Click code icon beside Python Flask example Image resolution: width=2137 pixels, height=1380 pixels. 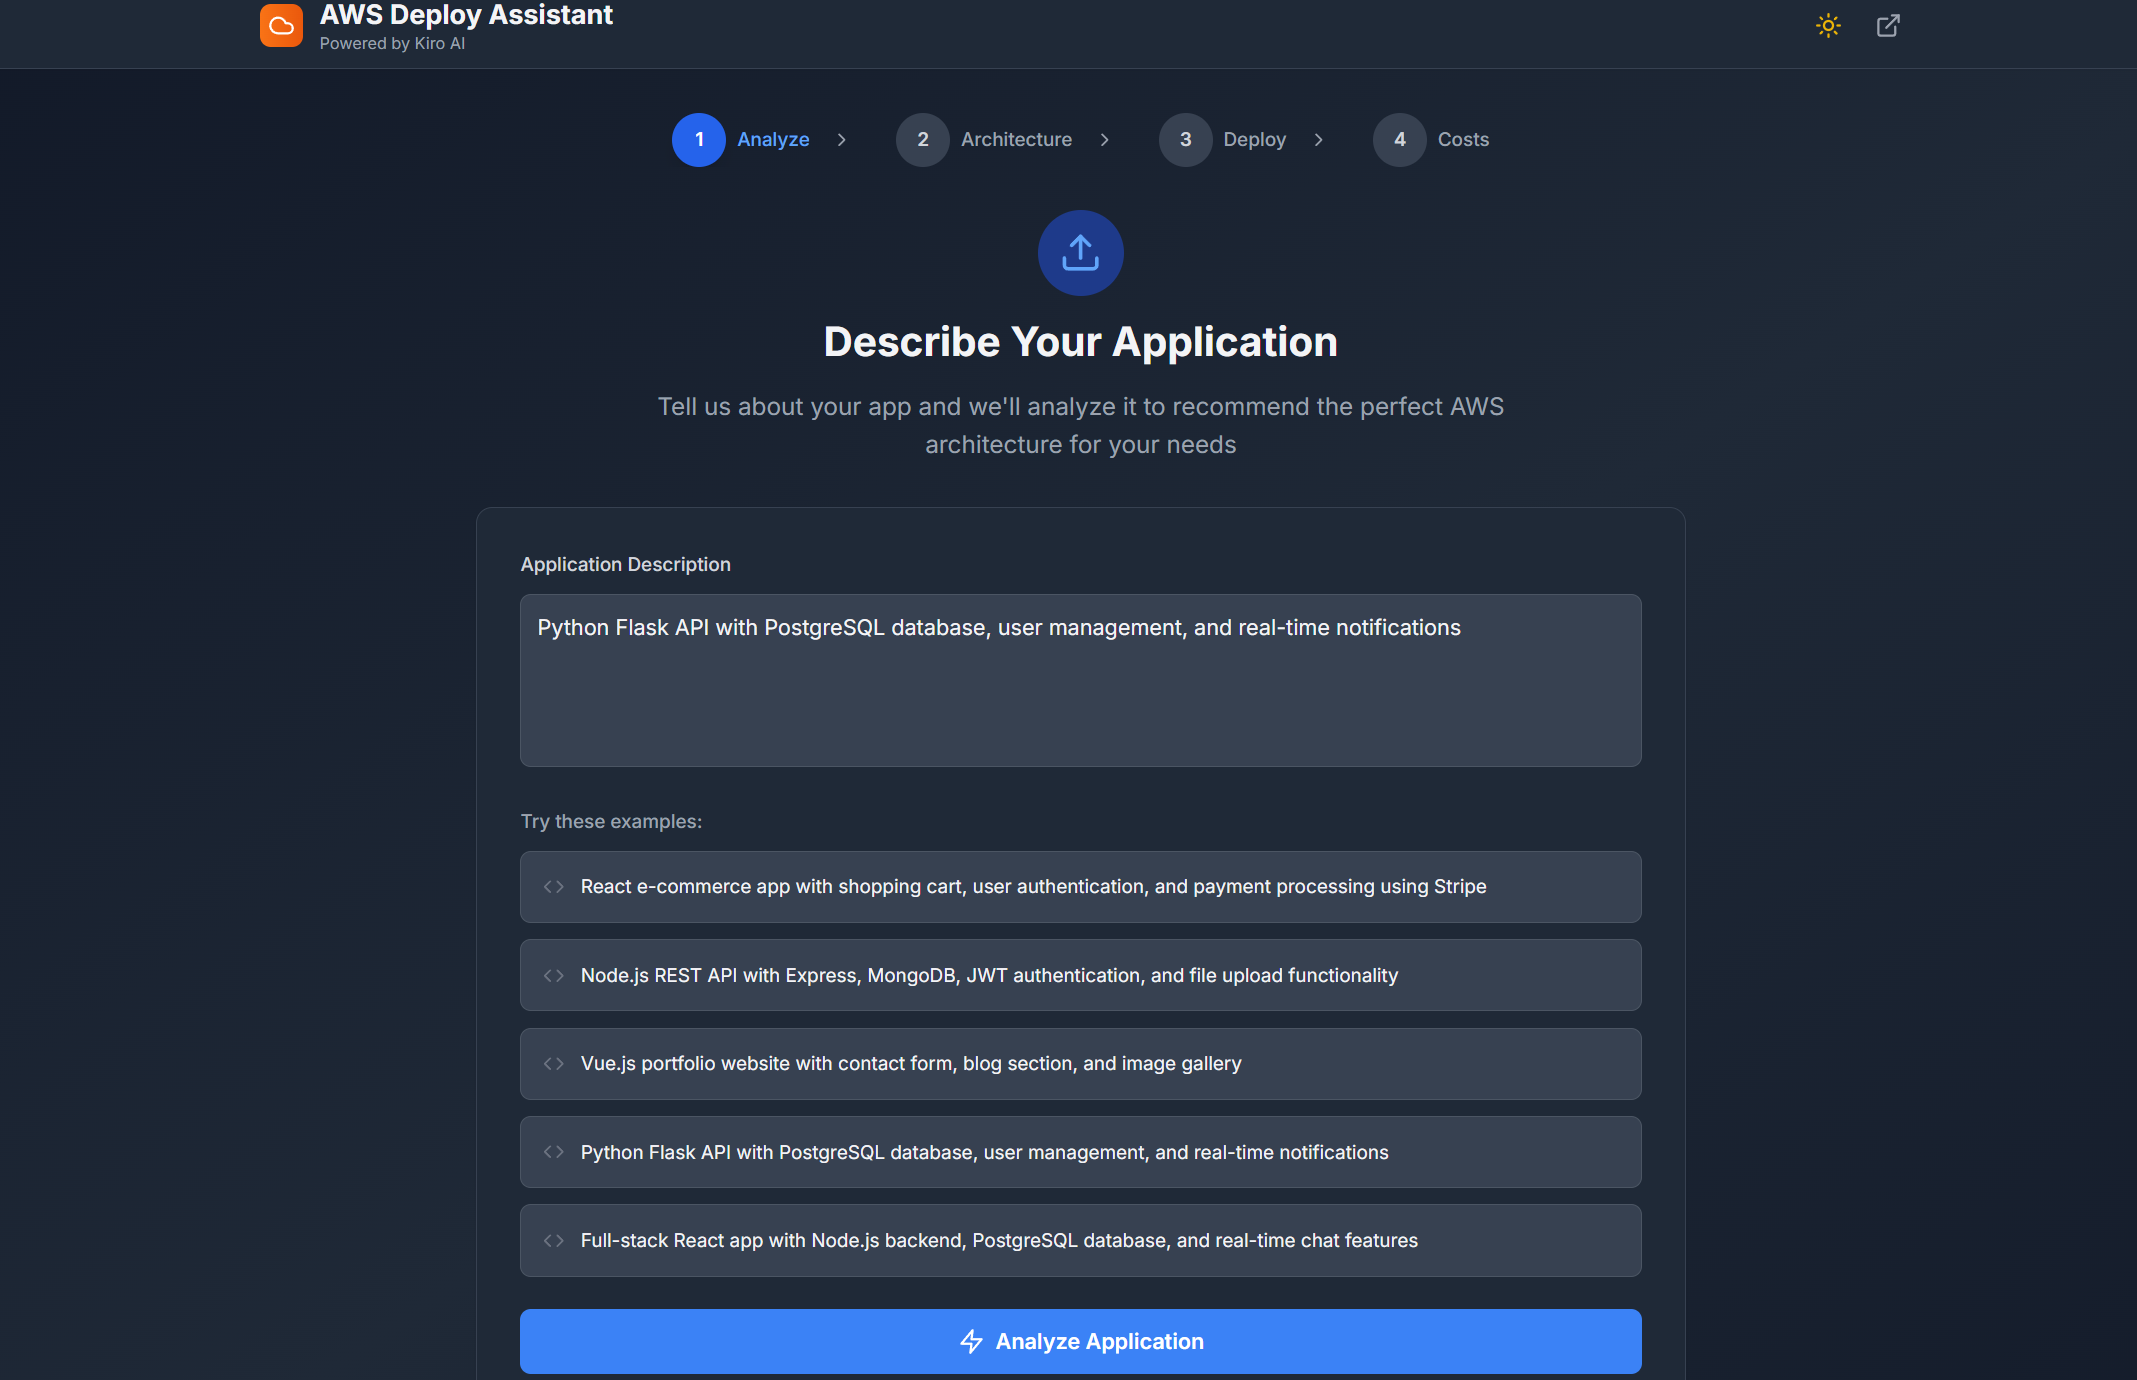click(x=554, y=1152)
